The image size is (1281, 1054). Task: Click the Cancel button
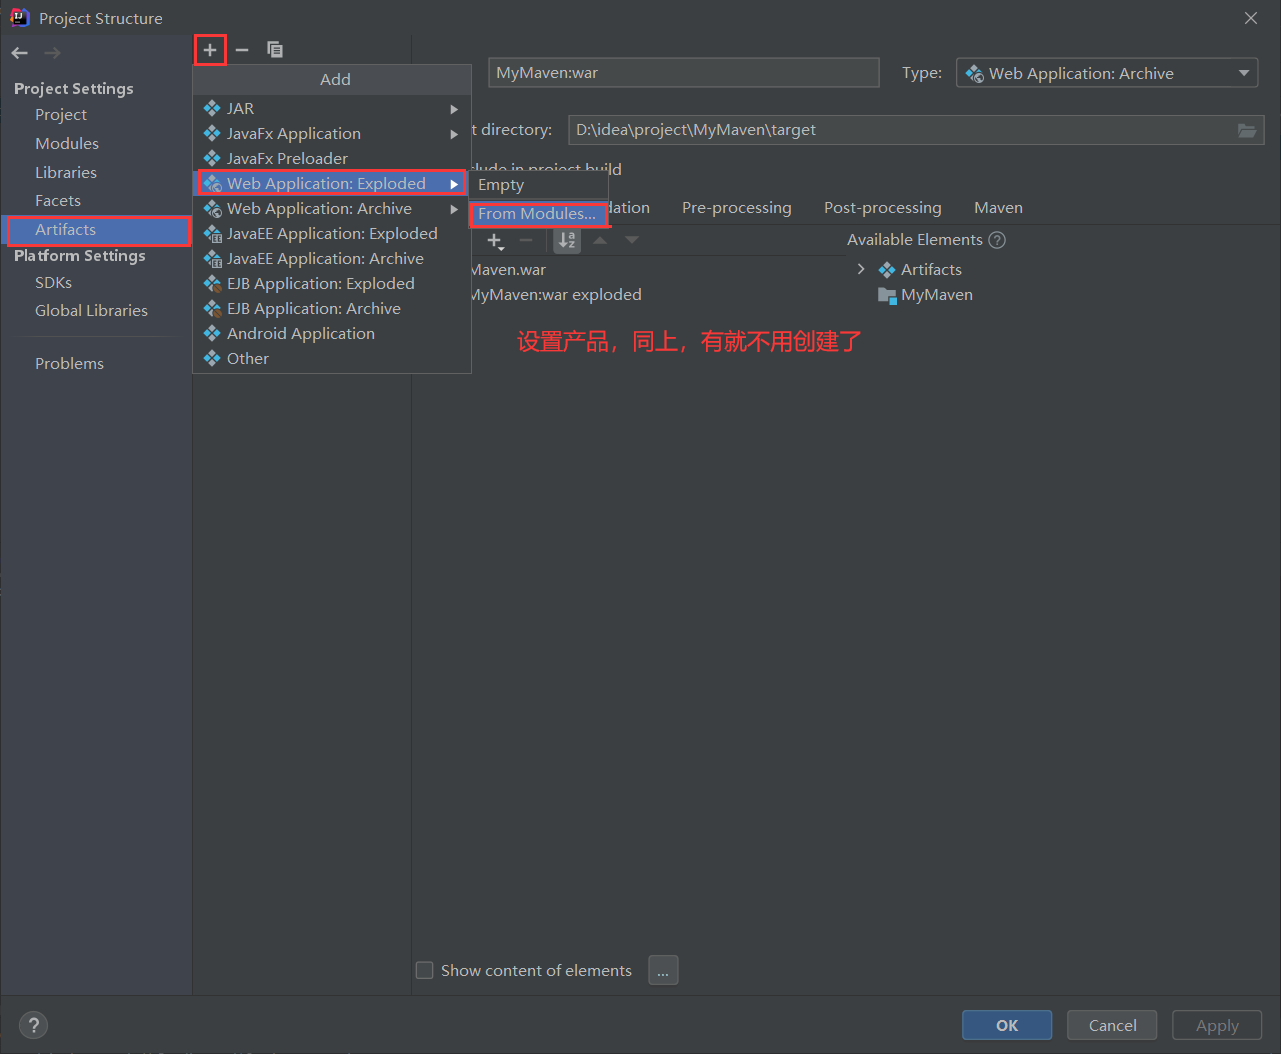[x=1112, y=1025]
